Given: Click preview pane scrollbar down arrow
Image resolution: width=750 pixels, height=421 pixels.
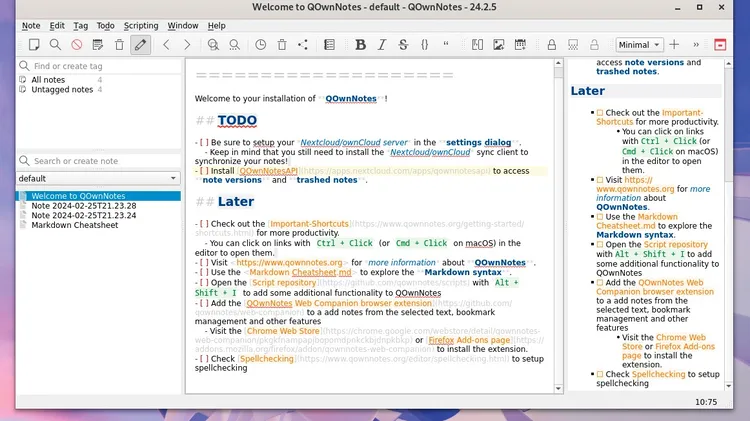Looking at the screenshot, I should click(728, 386).
